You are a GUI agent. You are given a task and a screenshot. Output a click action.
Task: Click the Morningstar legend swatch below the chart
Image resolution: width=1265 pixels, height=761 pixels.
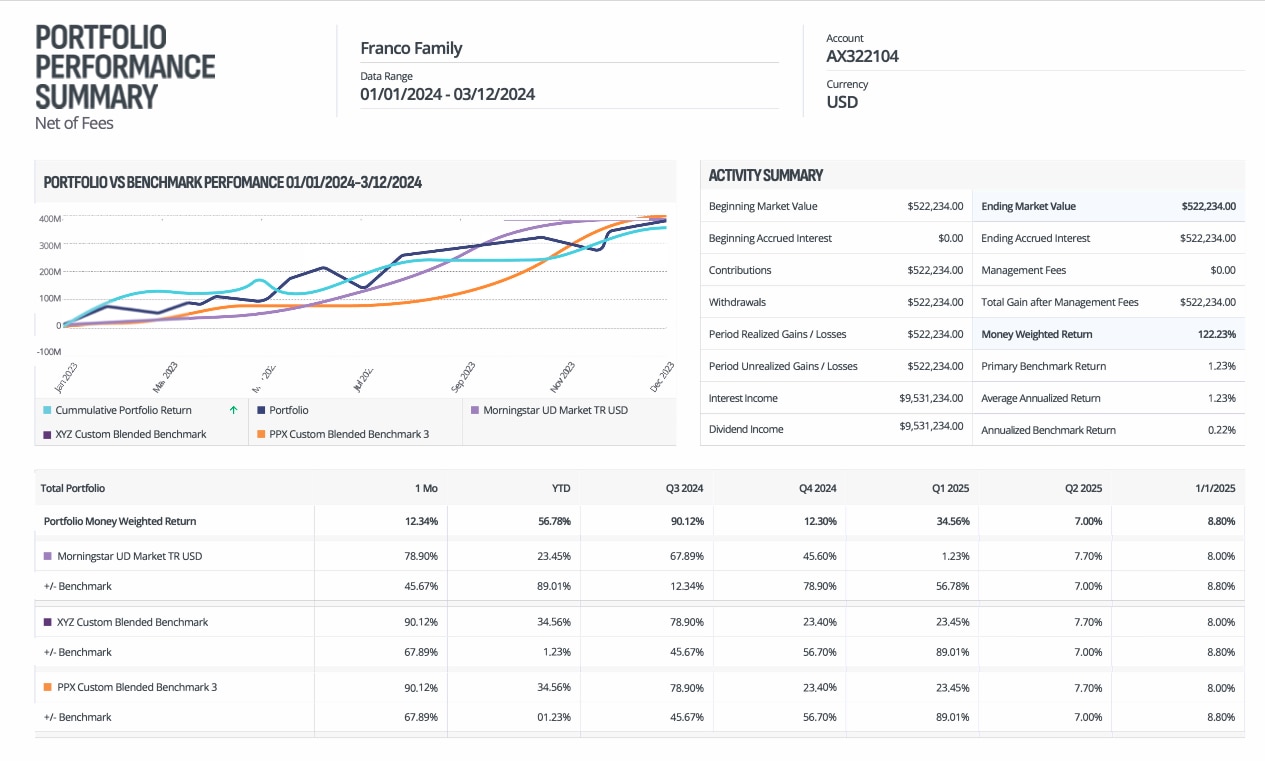pos(475,410)
